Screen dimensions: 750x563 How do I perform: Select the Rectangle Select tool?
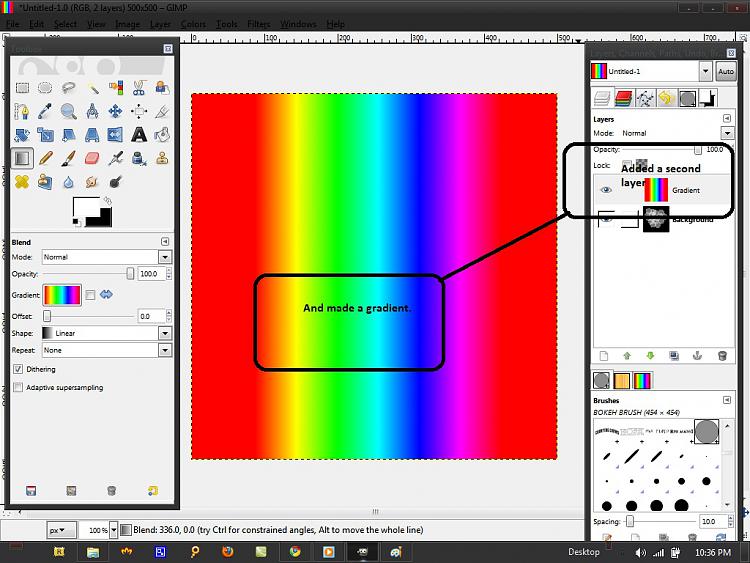tap(22, 88)
